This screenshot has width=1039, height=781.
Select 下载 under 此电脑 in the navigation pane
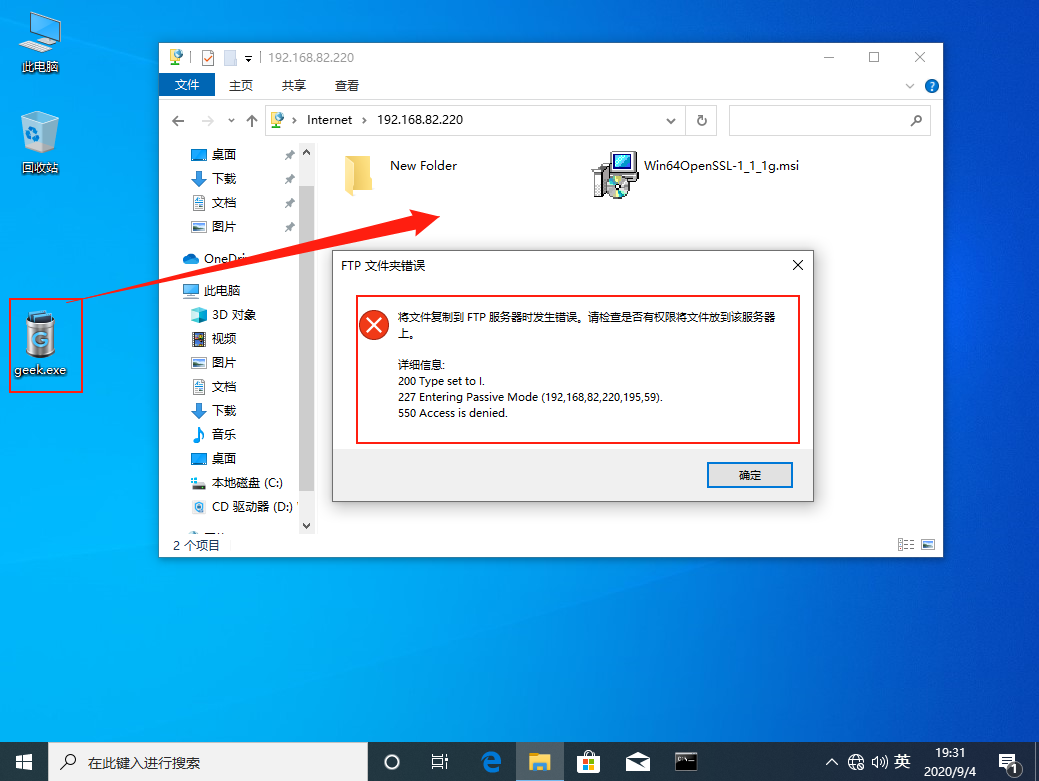tap(213, 411)
